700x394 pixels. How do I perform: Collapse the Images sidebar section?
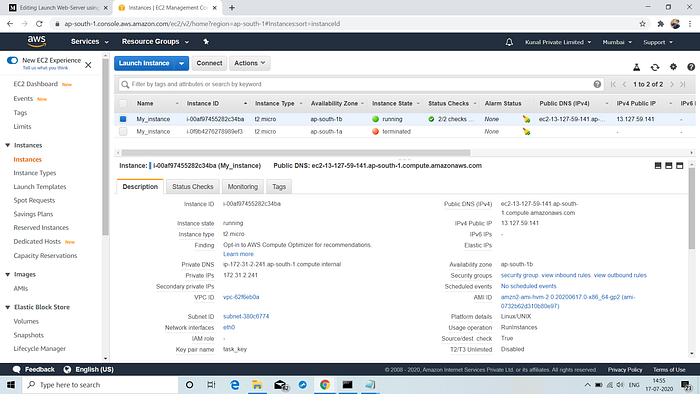(8, 274)
